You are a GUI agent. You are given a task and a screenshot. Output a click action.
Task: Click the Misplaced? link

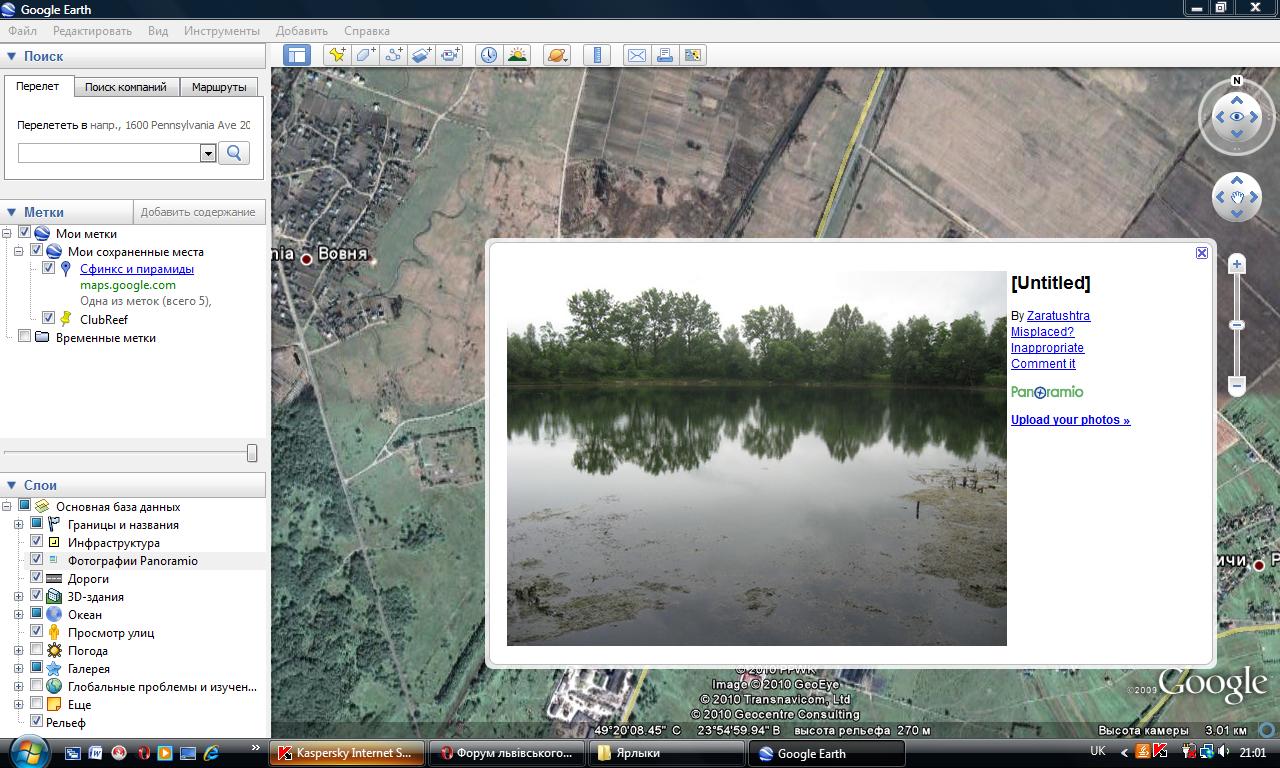tap(1042, 332)
